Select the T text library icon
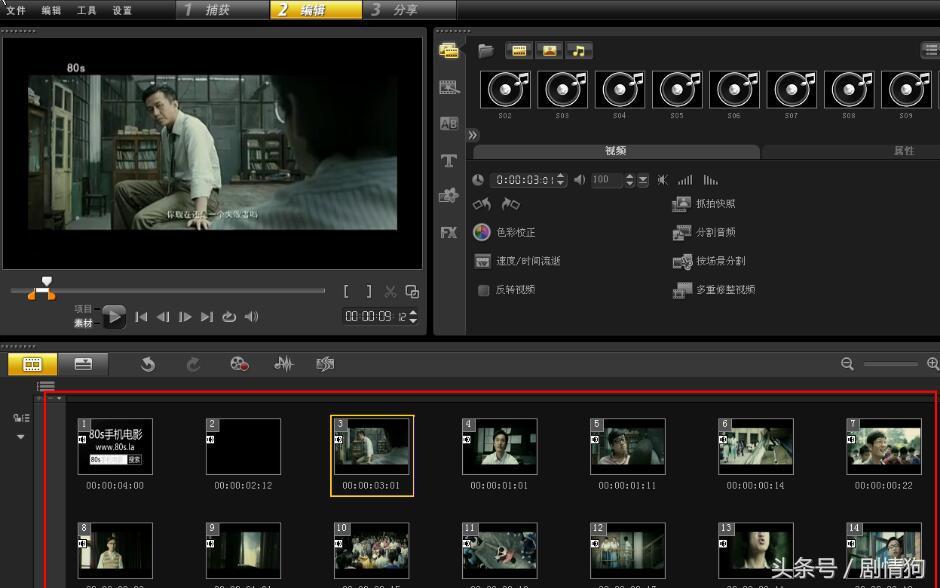 point(448,160)
